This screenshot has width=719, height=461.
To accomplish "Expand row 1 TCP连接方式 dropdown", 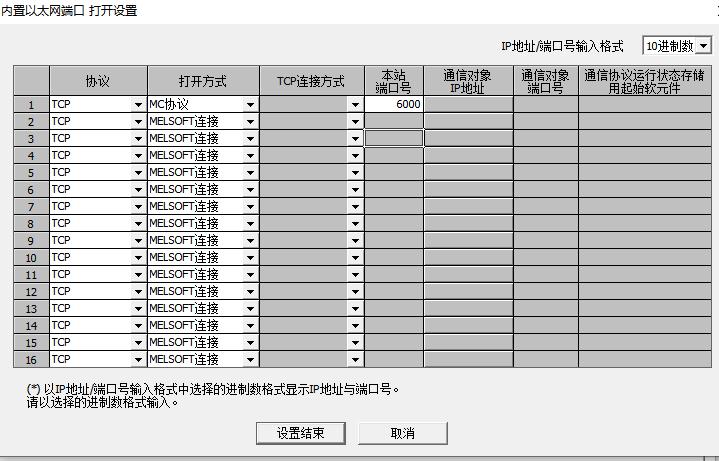I will click(354, 104).
